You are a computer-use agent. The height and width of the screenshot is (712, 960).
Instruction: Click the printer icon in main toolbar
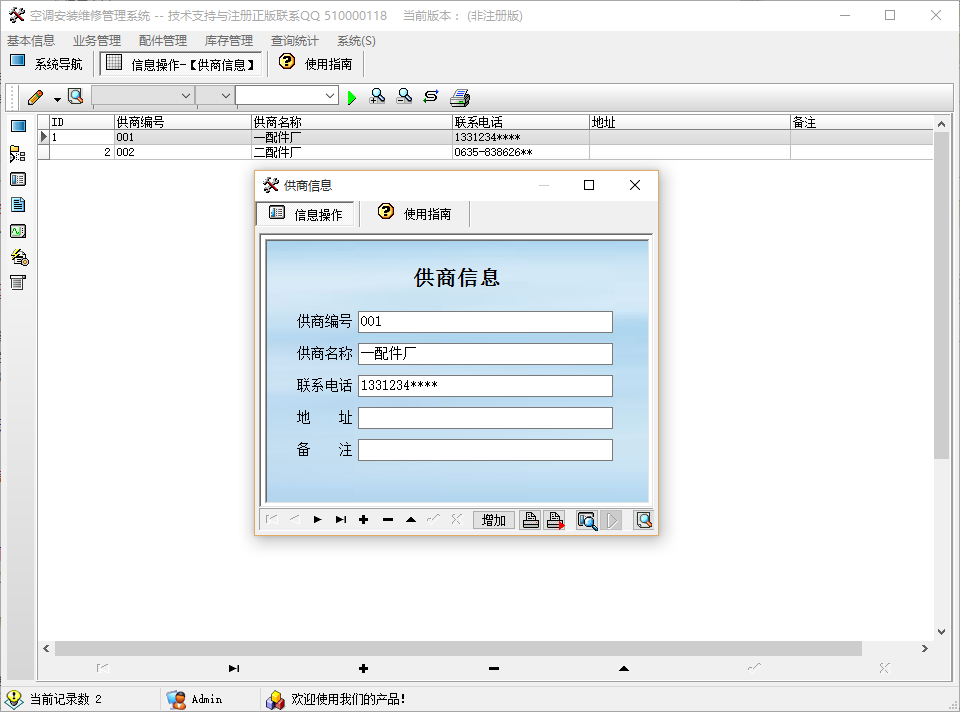459,97
